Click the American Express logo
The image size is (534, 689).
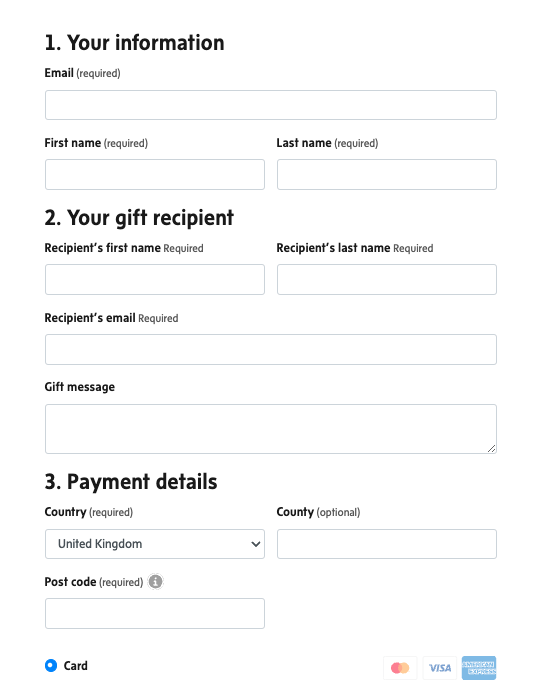click(479, 668)
